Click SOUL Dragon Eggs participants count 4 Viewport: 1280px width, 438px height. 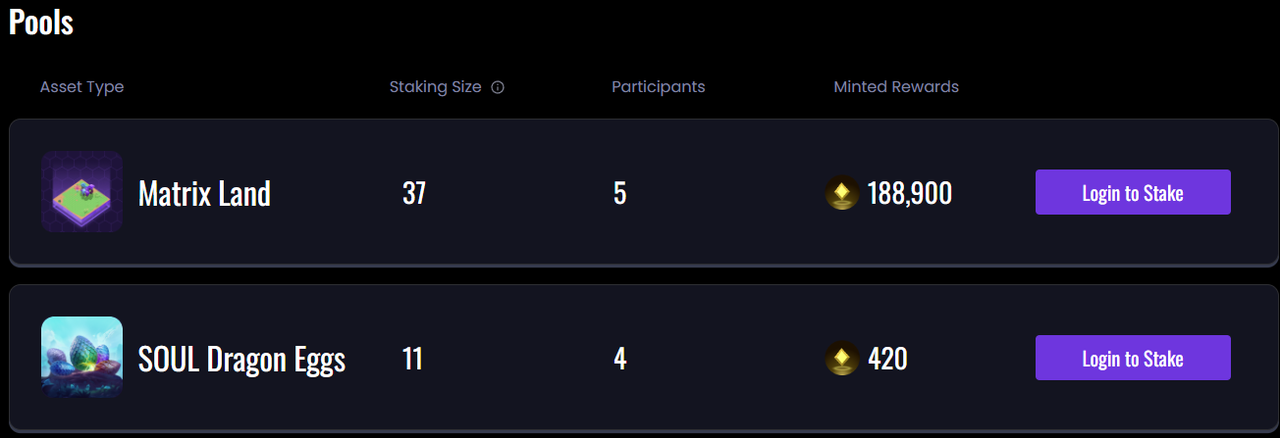(620, 359)
